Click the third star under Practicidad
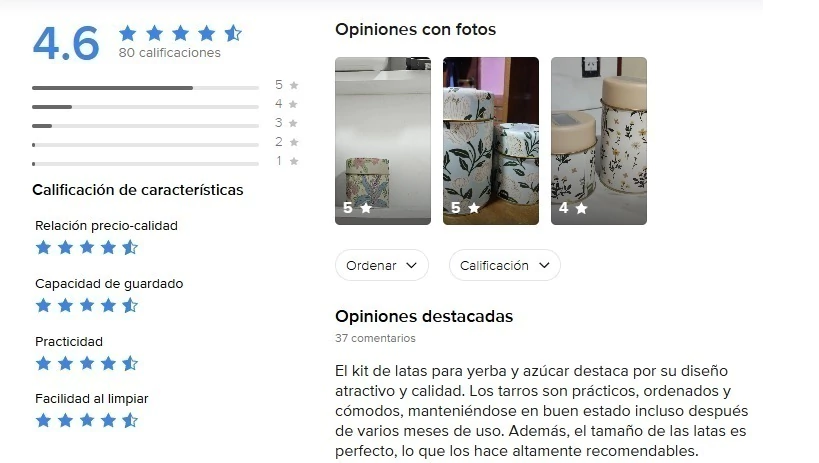Viewport: 819px width, 463px height. pyautogui.click(x=87, y=363)
